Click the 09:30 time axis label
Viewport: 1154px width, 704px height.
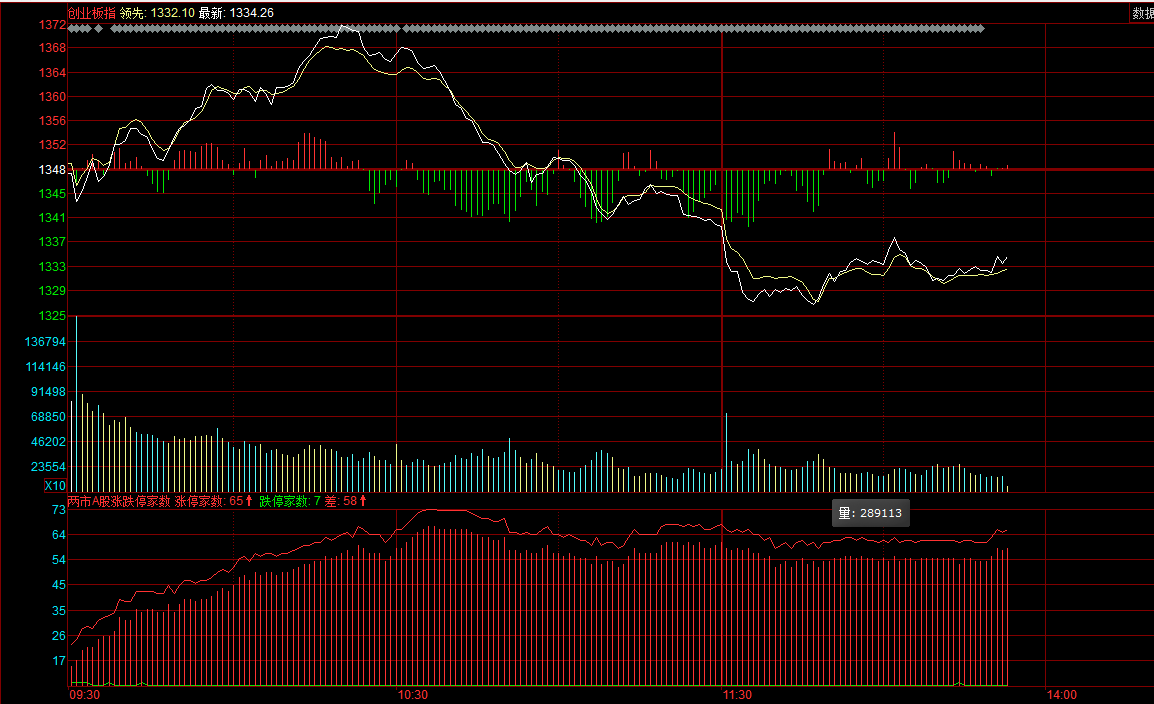84,694
